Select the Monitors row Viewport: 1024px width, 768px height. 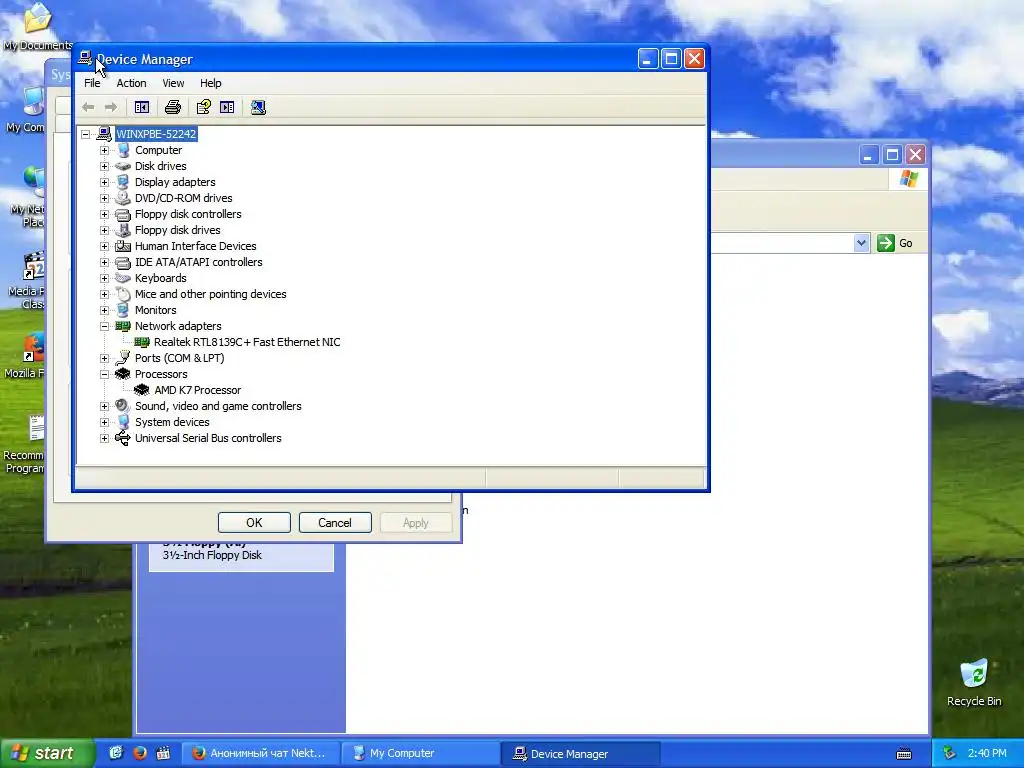tap(155, 310)
